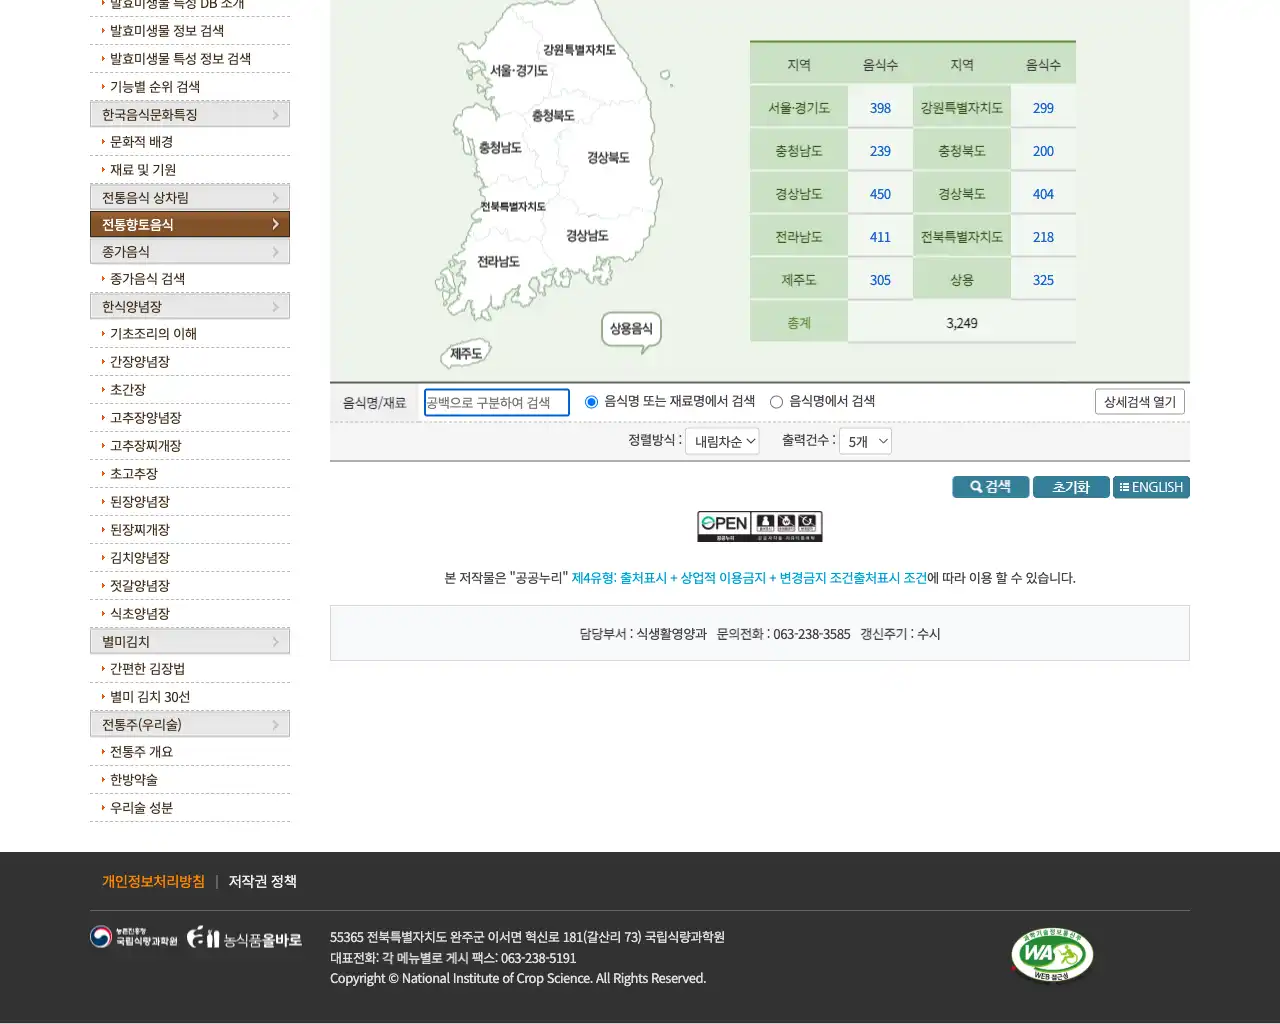The width and height of the screenshot is (1280, 1024).
Task: Click the 초기화 reset button
Action: (1070, 487)
